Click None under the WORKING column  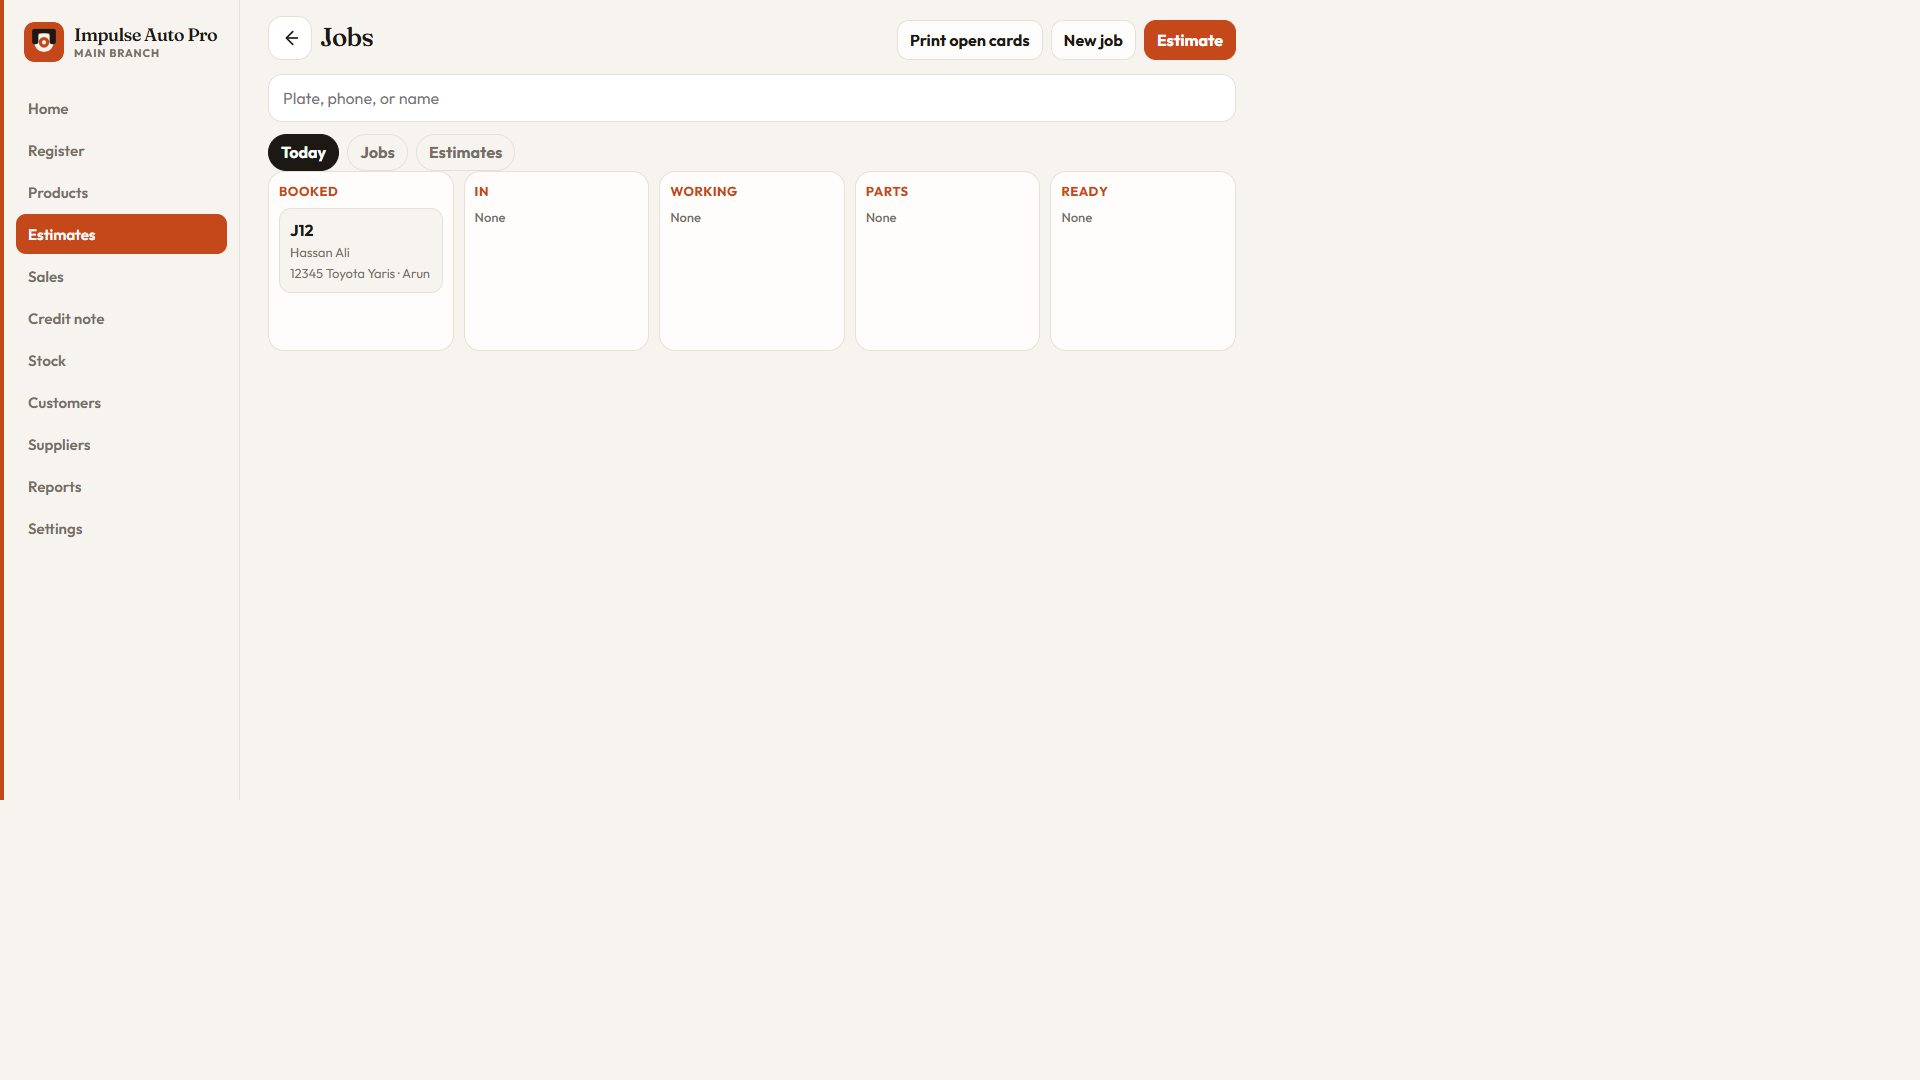685,218
